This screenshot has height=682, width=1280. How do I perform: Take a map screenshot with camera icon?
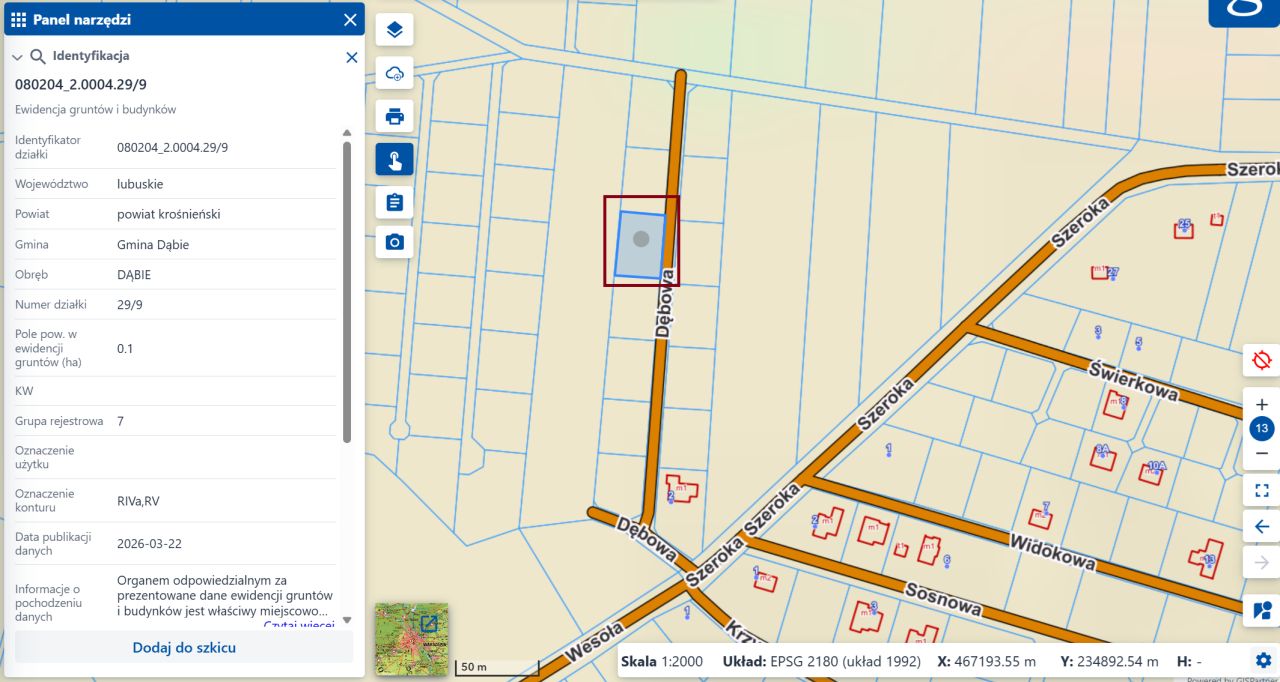coord(394,242)
